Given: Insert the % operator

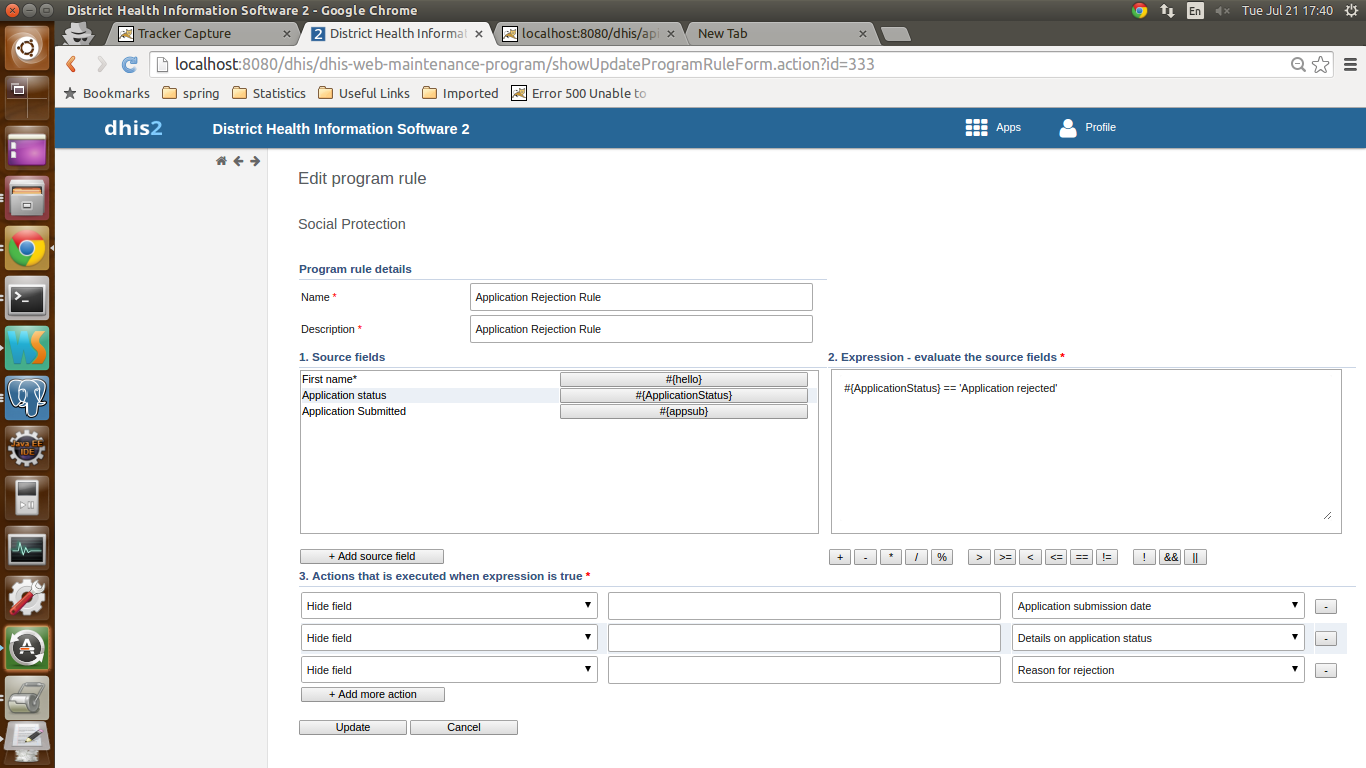Looking at the screenshot, I should (942, 558).
